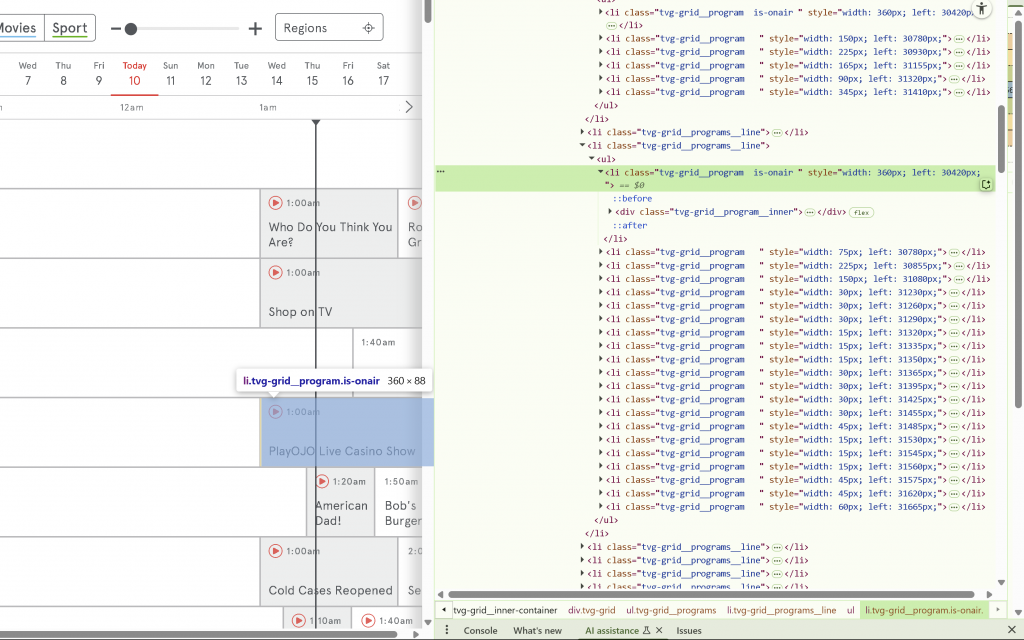Toggle the Sport filter
The height and width of the screenshot is (640, 1024).
[x=70, y=28]
